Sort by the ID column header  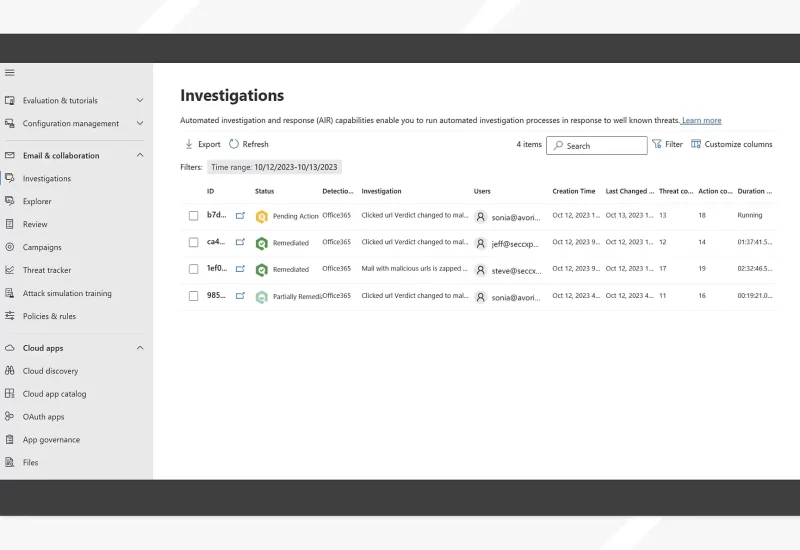pos(210,191)
